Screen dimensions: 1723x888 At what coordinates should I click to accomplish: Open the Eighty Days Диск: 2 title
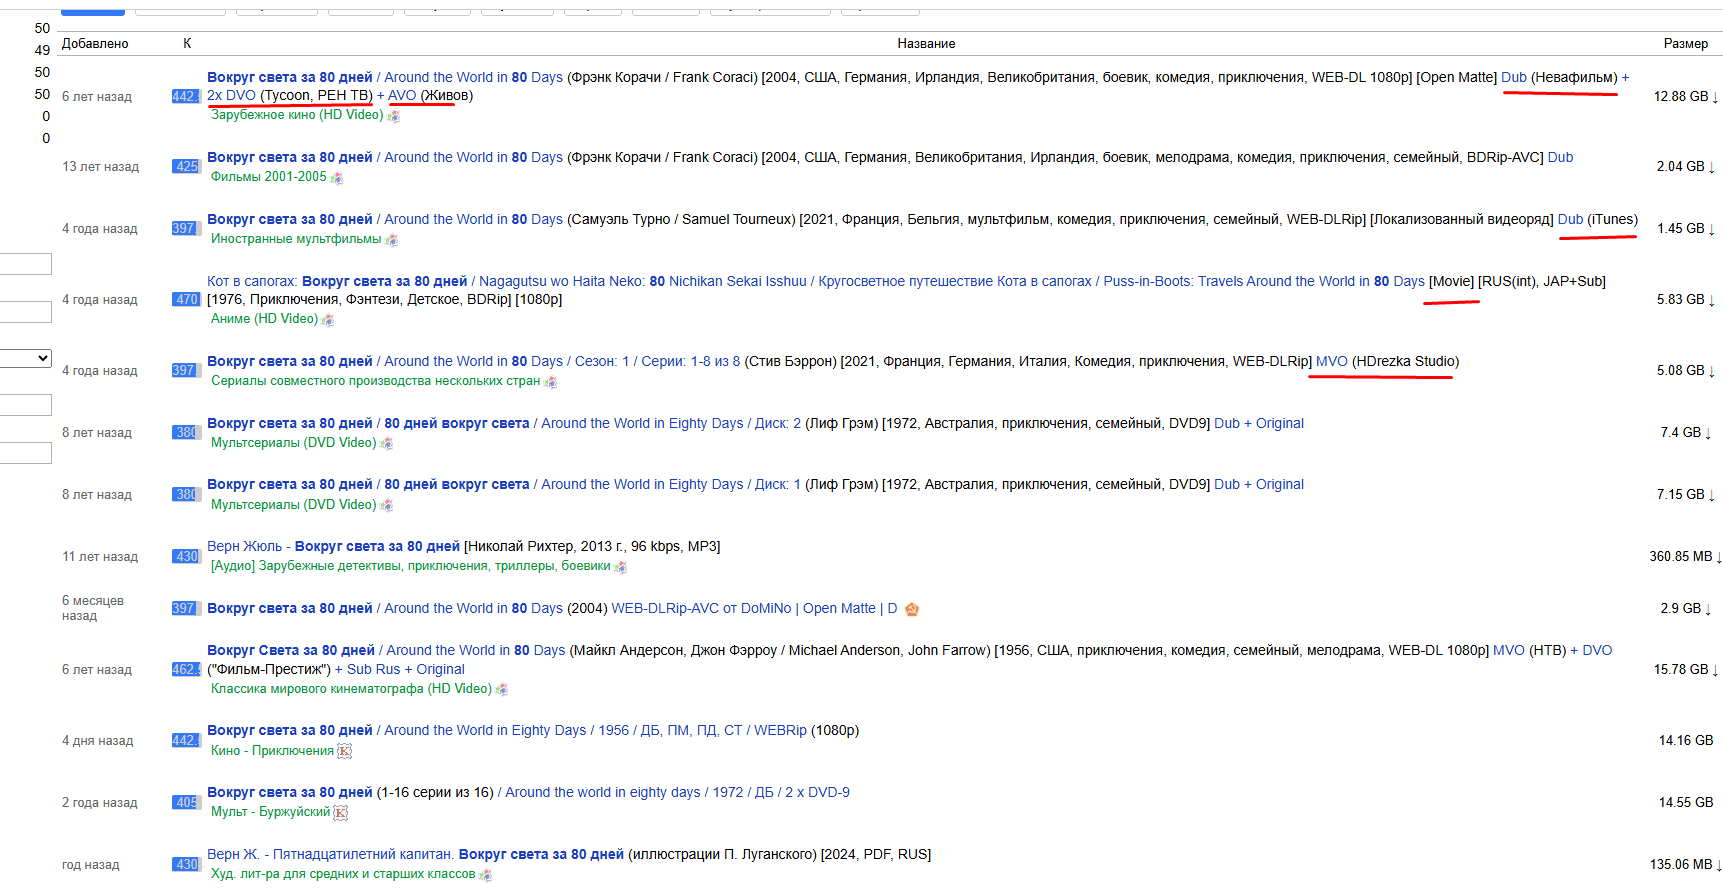755,424
